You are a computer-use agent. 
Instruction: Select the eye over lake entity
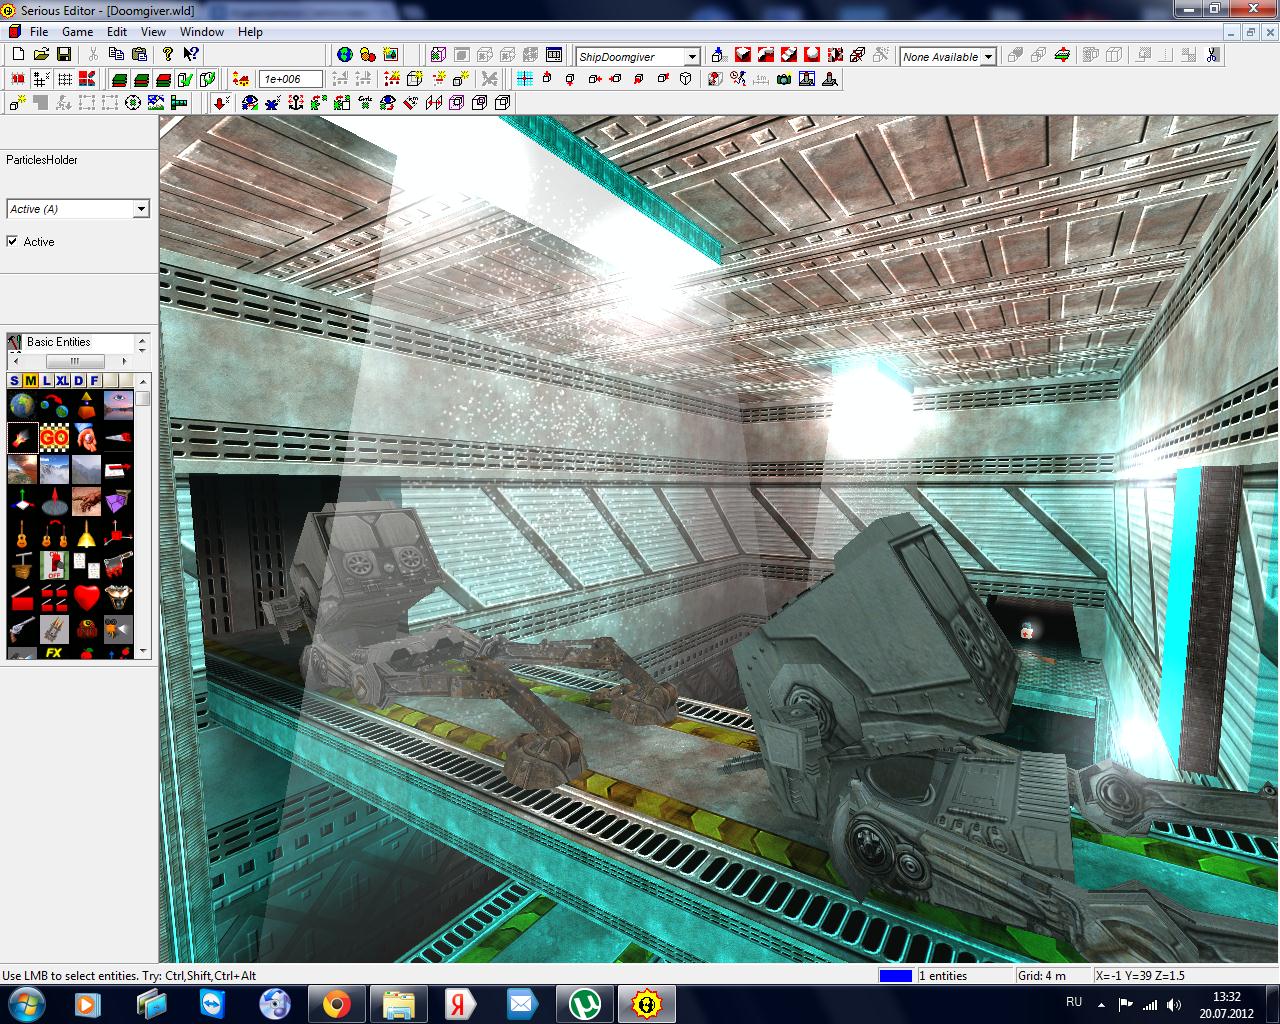point(118,405)
